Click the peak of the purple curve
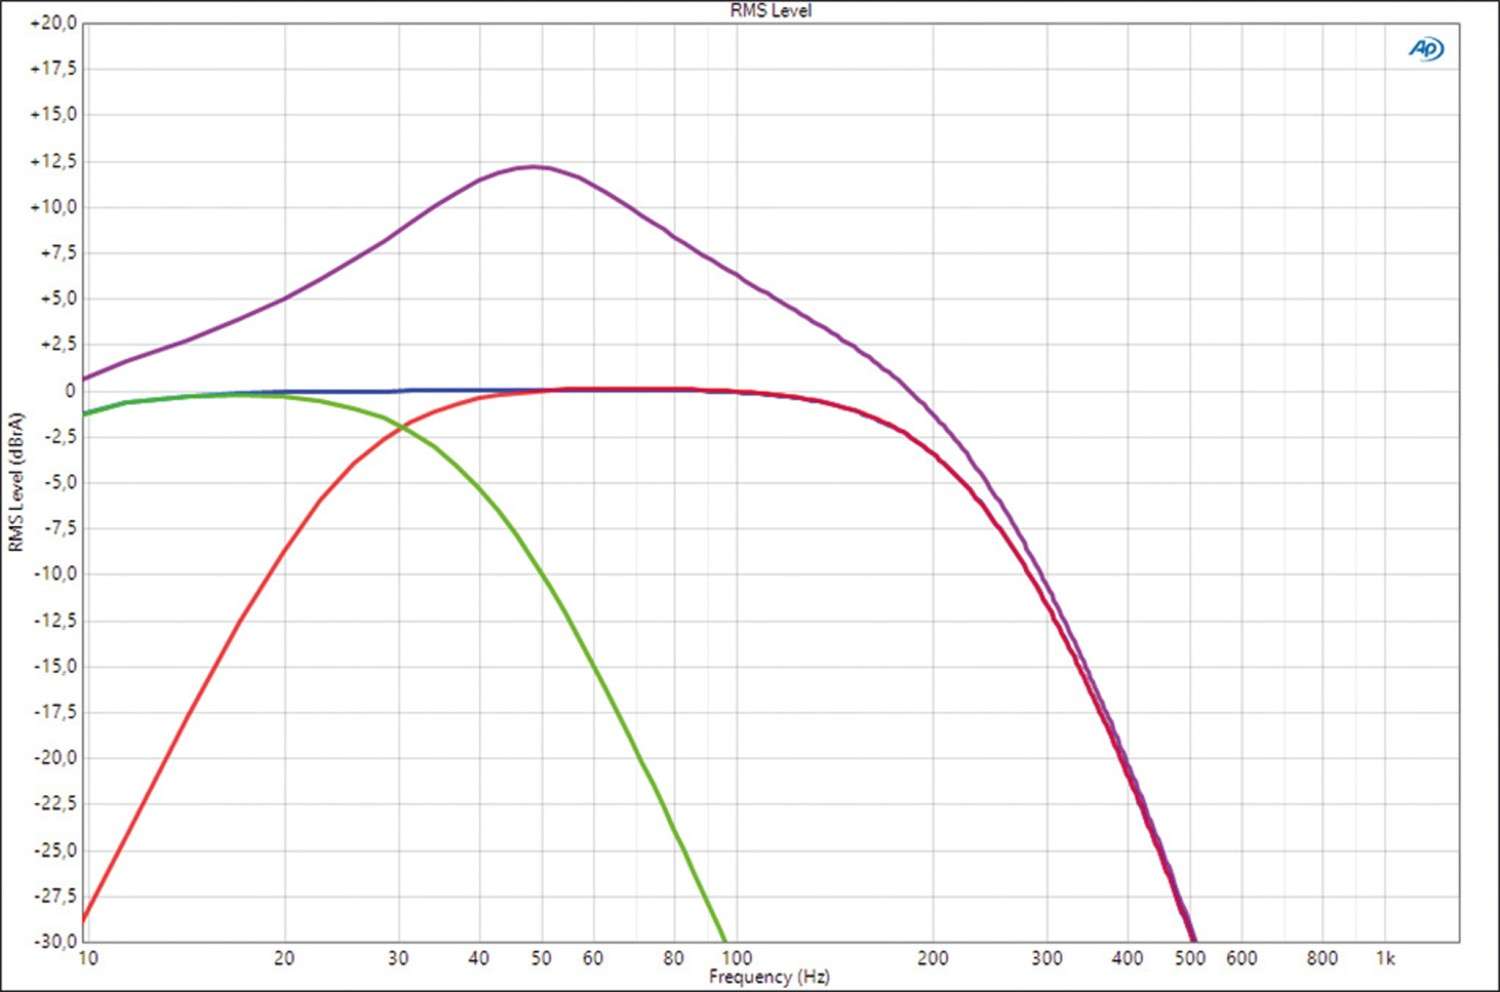The height and width of the screenshot is (992, 1500). (x=535, y=167)
